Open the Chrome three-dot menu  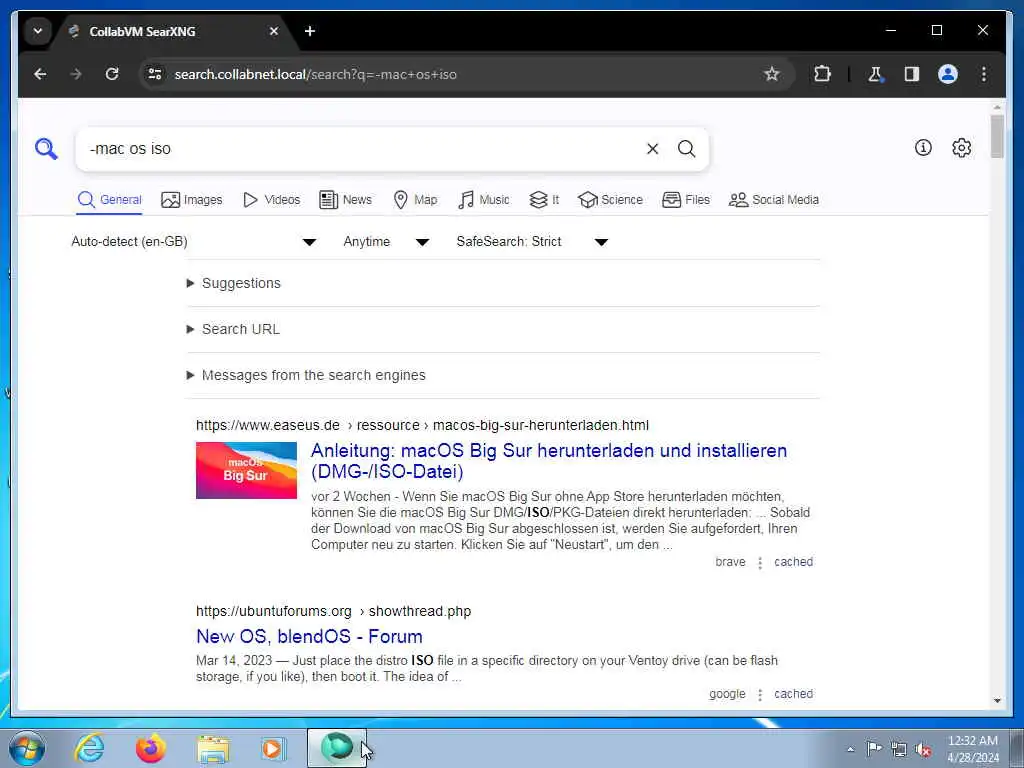pyautogui.click(x=984, y=74)
